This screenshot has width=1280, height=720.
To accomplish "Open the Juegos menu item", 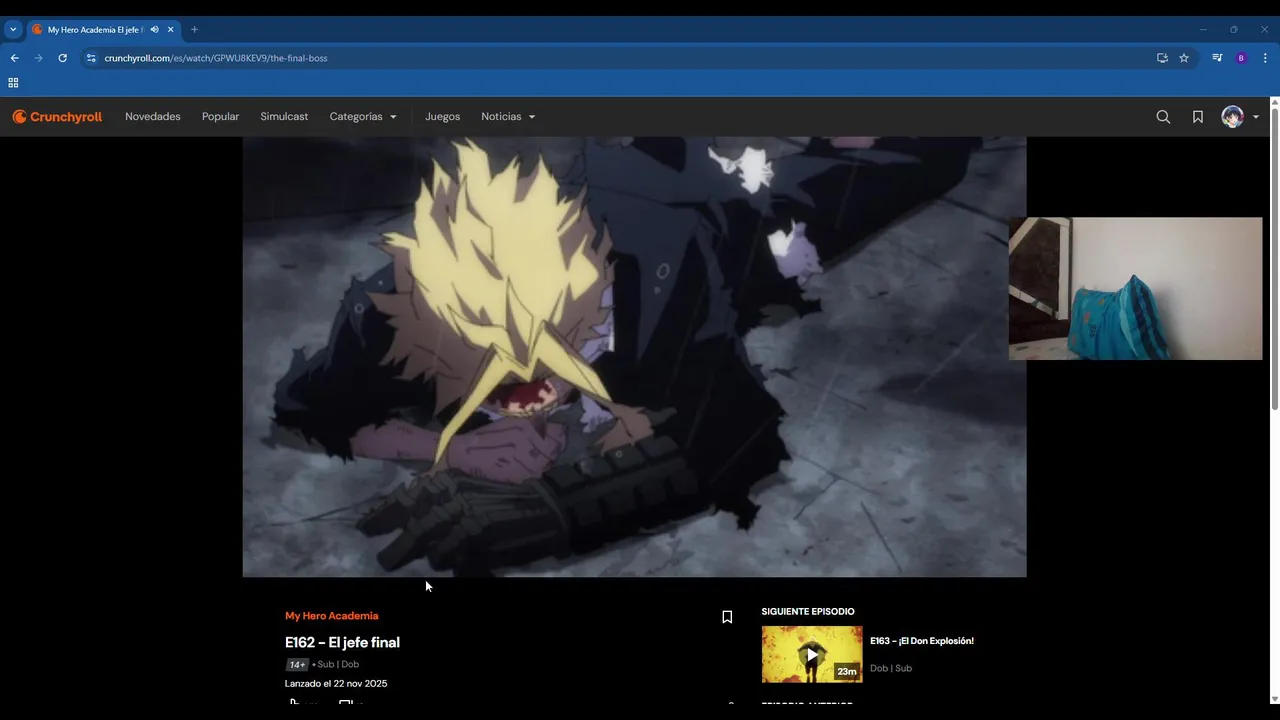I will [x=442, y=117].
